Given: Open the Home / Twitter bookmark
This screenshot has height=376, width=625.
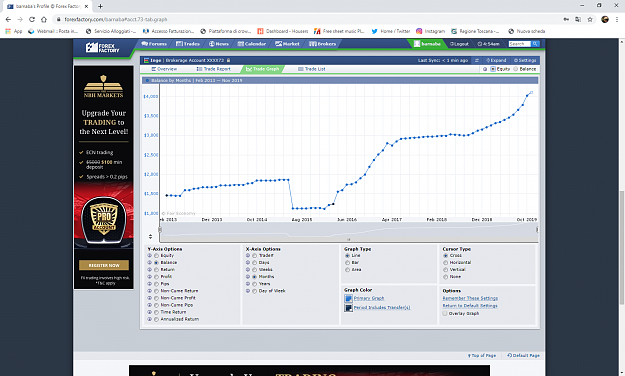Looking at the screenshot, I should point(391,31).
